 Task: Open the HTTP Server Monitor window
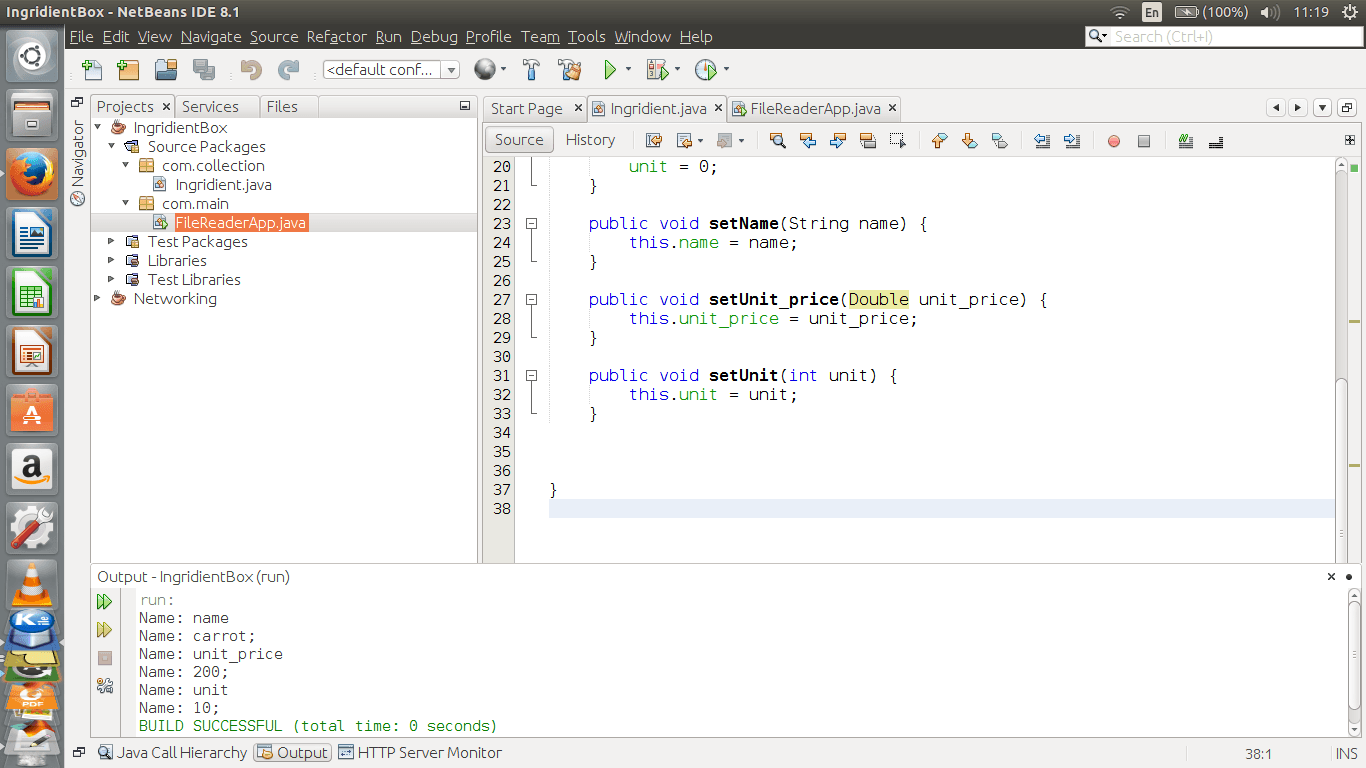pos(420,753)
